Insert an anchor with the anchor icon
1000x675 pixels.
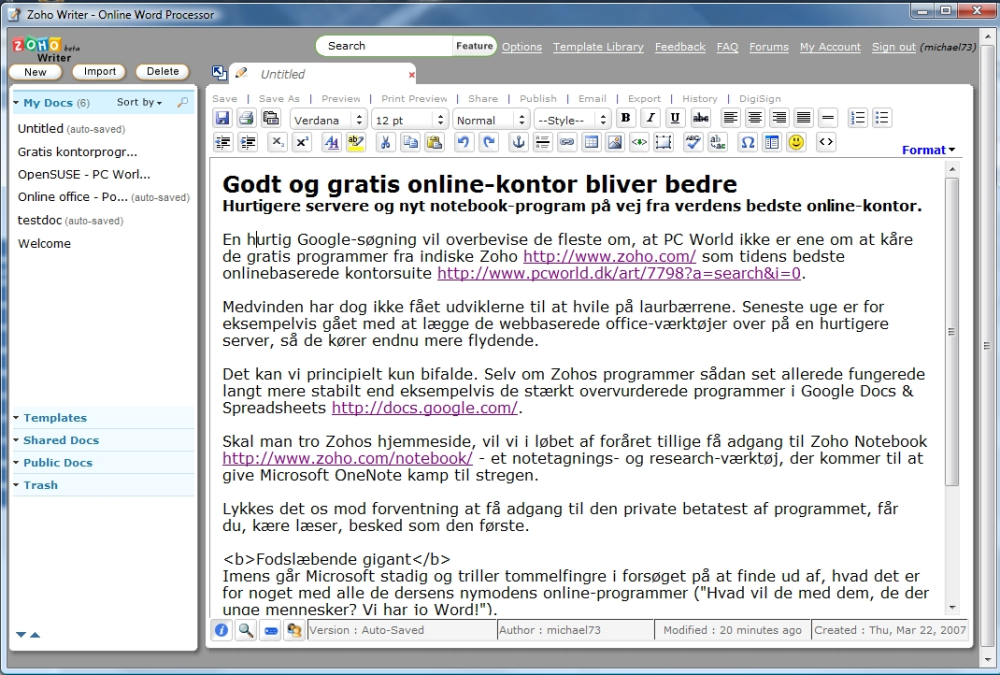(x=518, y=143)
